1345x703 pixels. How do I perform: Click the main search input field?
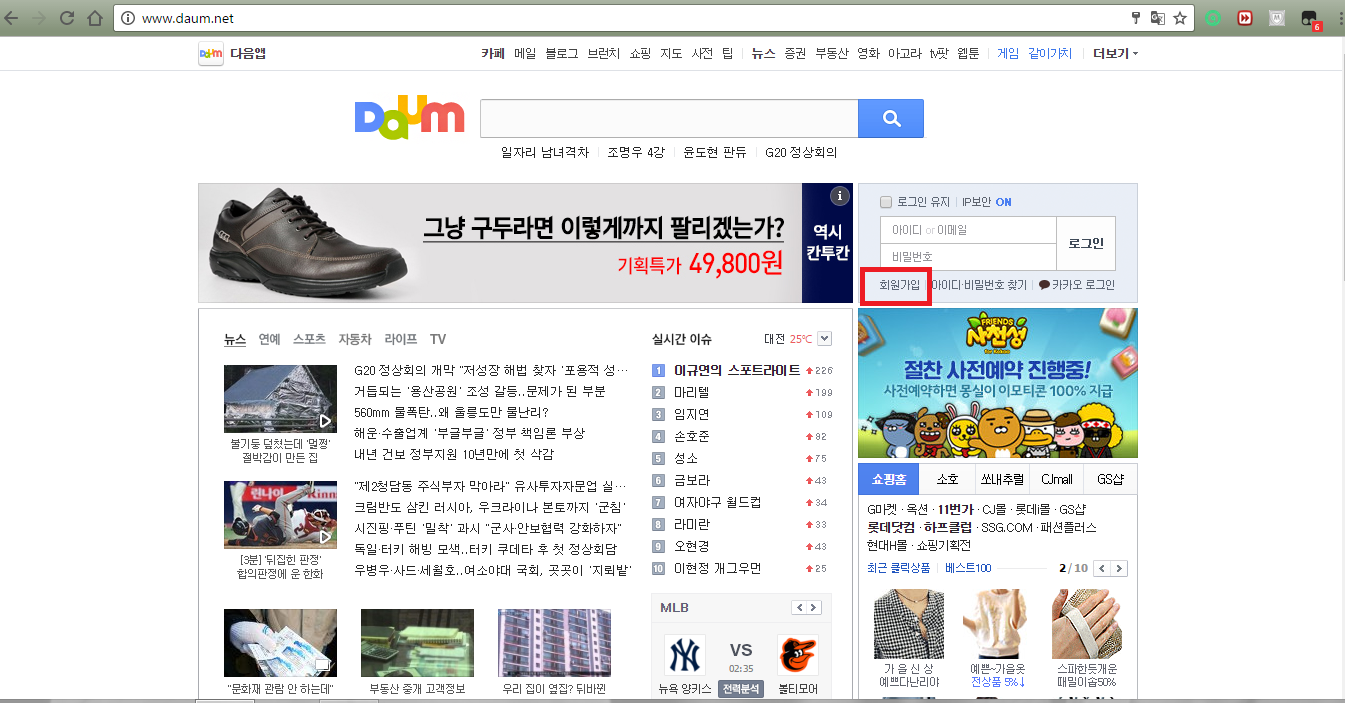[669, 119]
